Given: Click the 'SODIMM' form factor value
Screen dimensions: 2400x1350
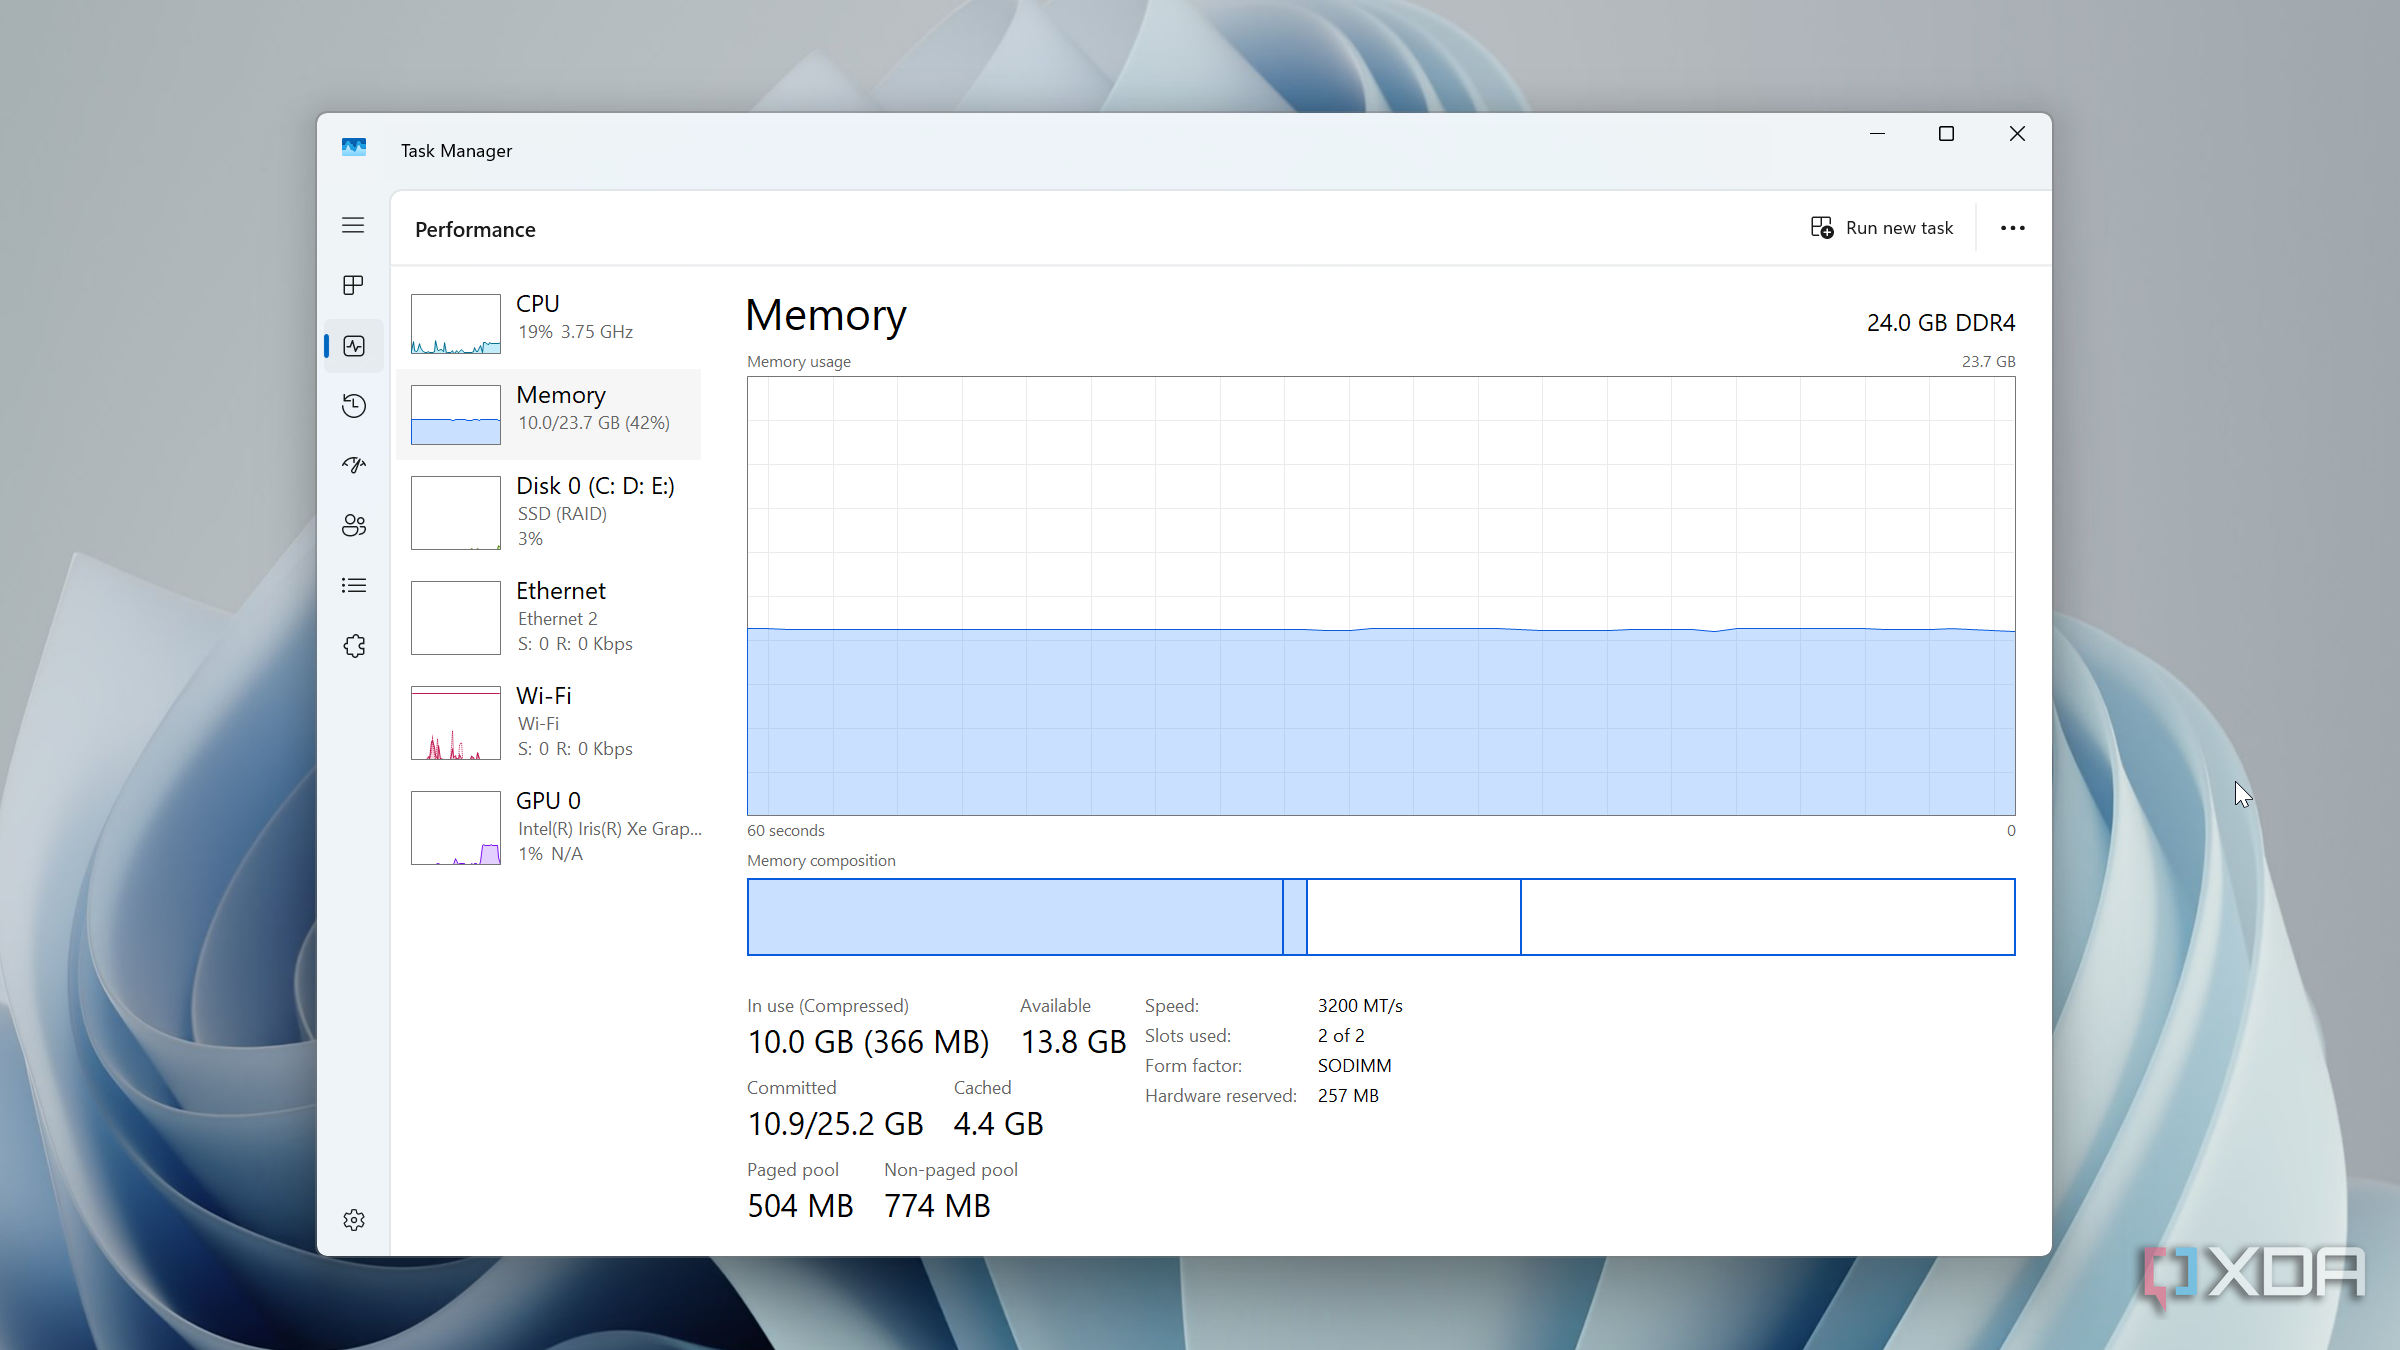Looking at the screenshot, I should pyautogui.click(x=1354, y=1066).
